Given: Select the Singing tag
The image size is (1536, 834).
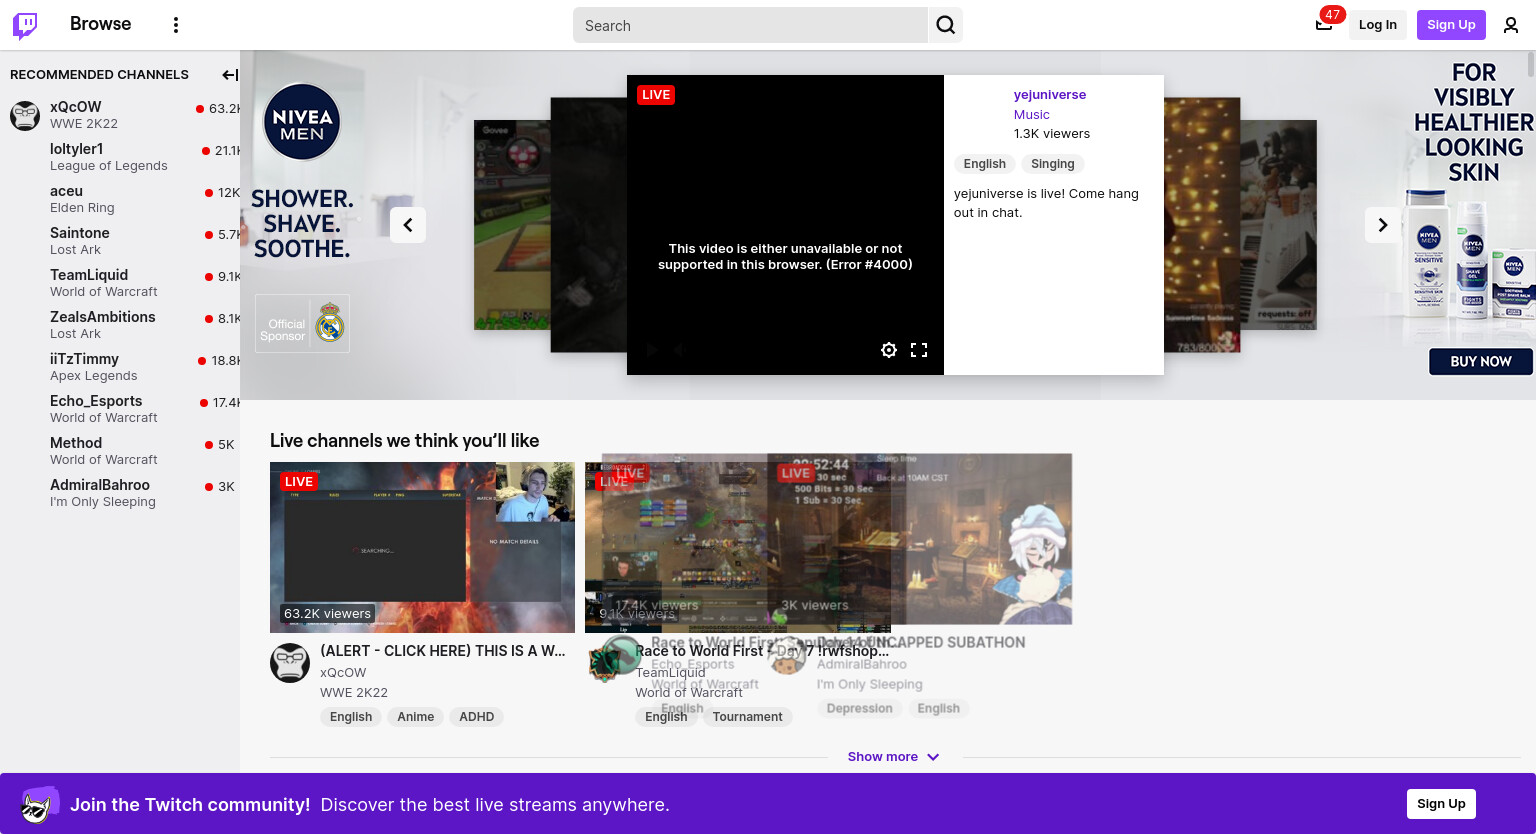Looking at the screenshot, I should point(1053,164).
